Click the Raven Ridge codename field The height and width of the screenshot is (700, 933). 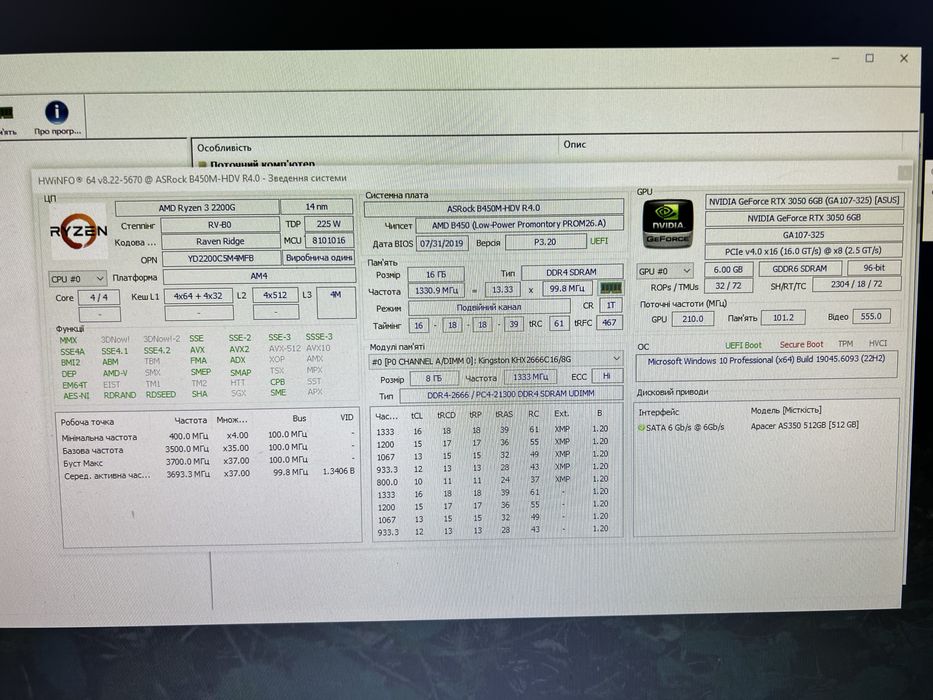[x=220, y=241]
